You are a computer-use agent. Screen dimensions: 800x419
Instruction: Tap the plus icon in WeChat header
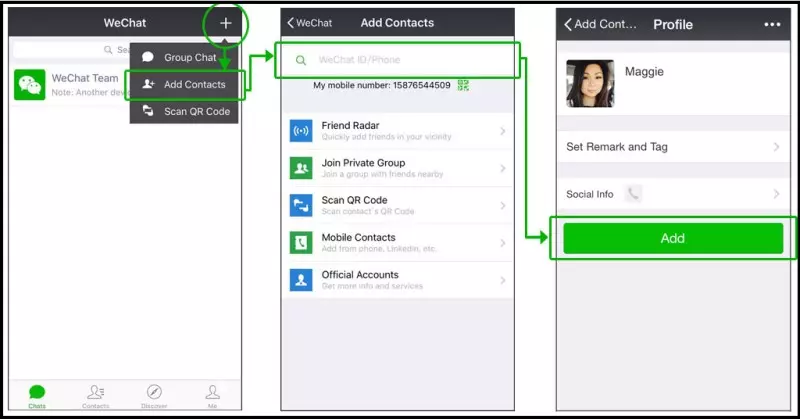[x=226, y=23]
